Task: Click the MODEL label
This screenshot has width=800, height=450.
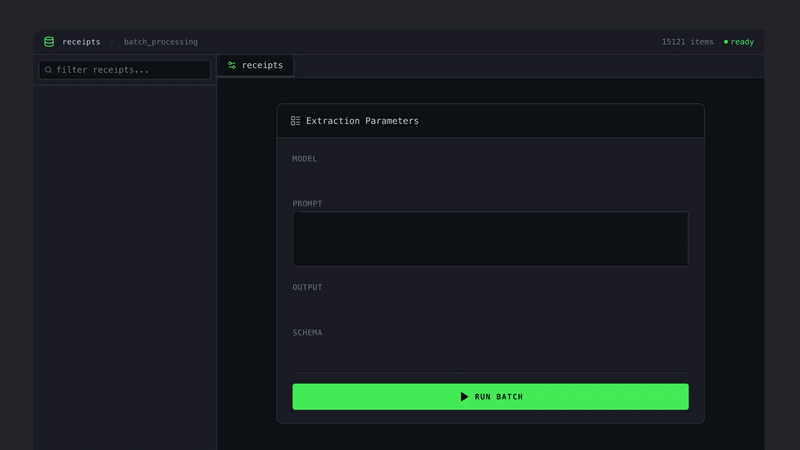Action: pos(305,159)
